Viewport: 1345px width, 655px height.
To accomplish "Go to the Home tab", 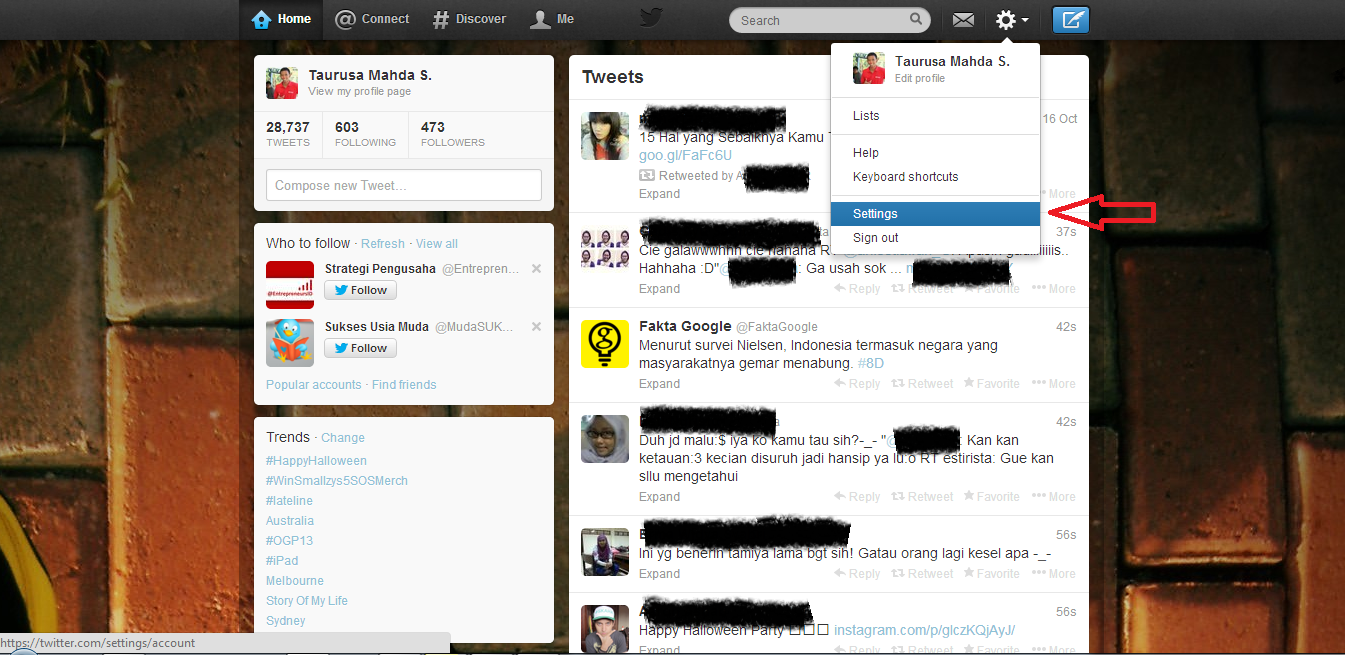I will [281, 19].
